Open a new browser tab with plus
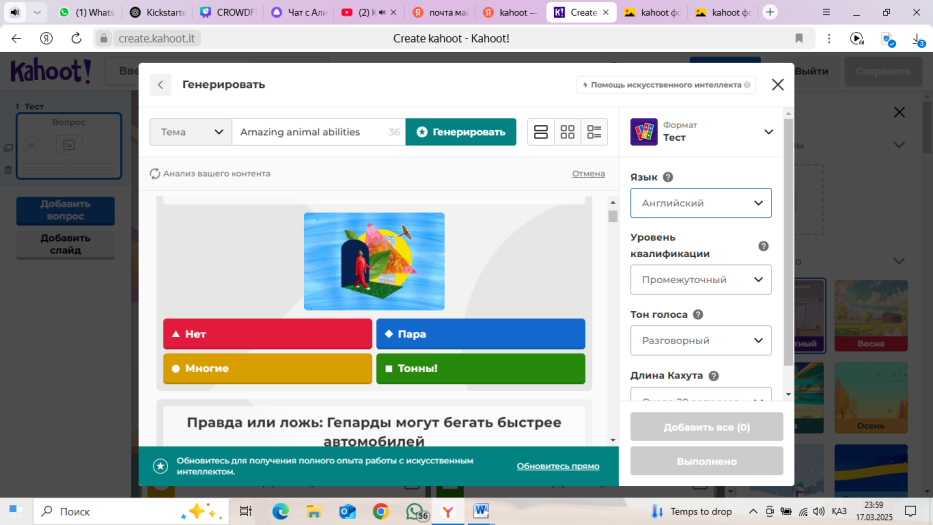Image resolution: width=933 pixels, height=525 pixels. [770, 12]
